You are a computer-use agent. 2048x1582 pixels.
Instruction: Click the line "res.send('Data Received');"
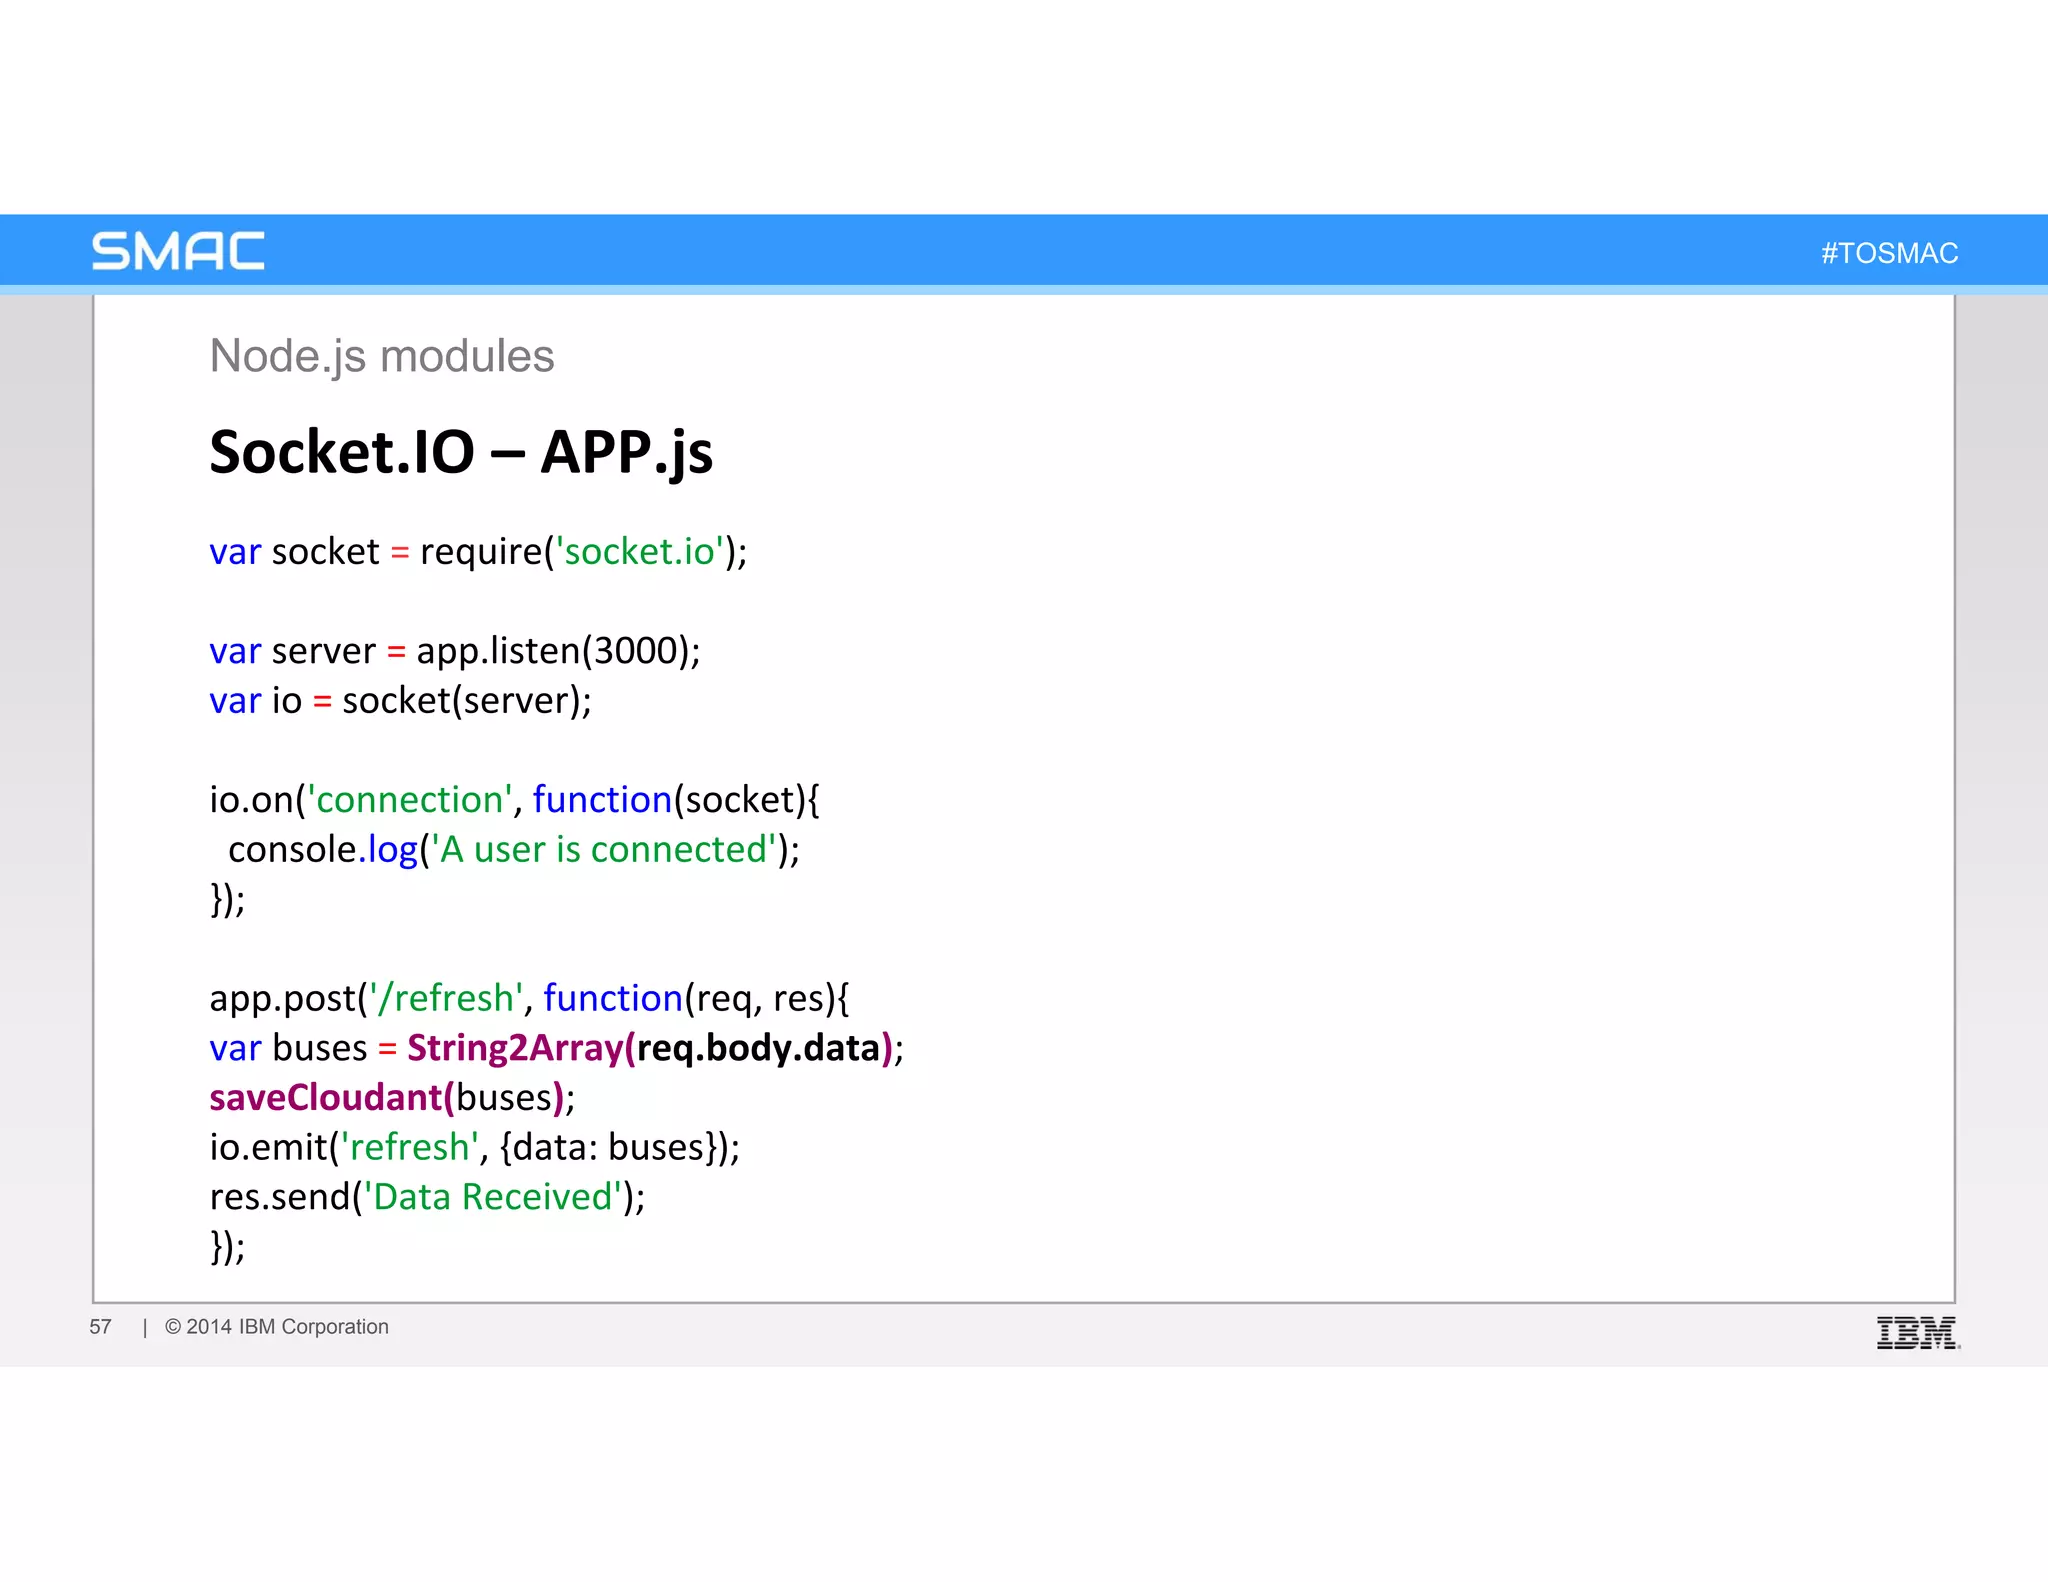click(427, 1197)
